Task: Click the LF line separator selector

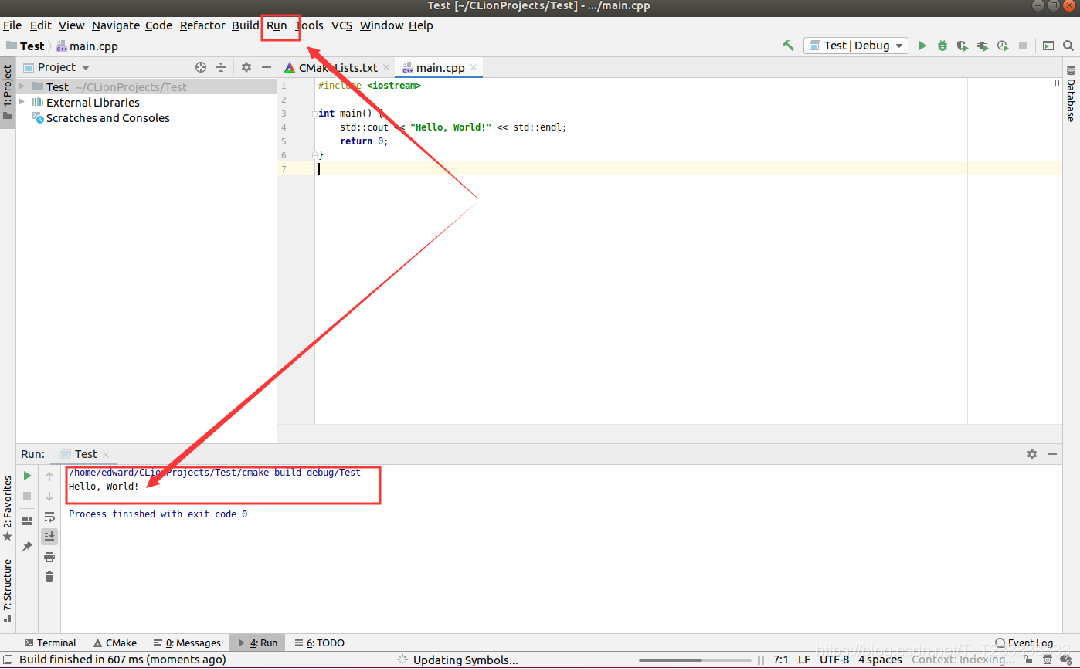Action: point(804,660)
